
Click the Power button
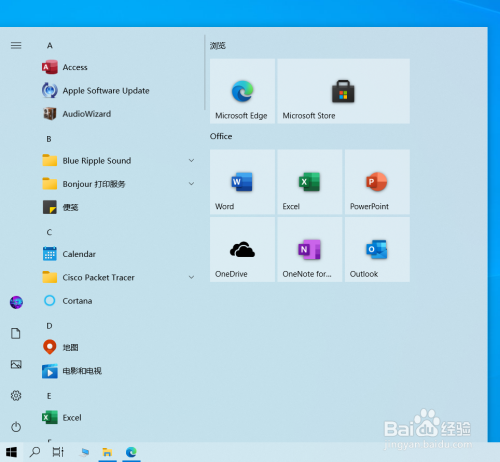coord(16,427)
